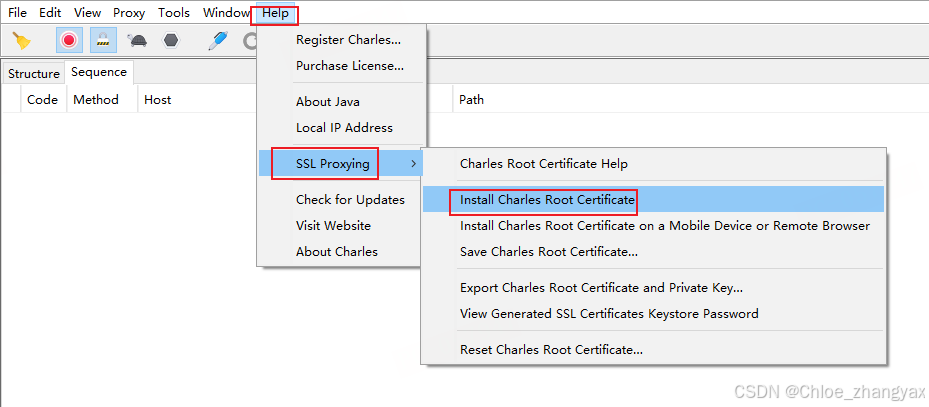Screen dimensions: 929x407
Task: Open Charles Root Certificate Help
Action: click(x=653, y=164)
